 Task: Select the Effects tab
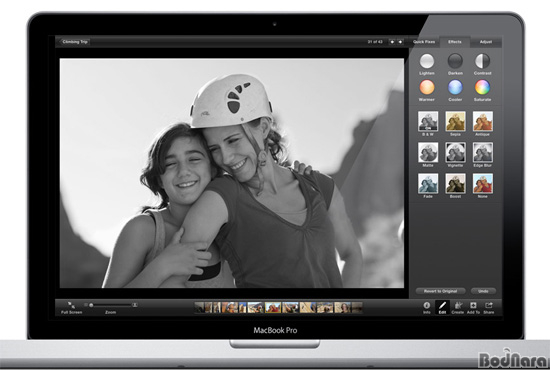(455, 42)
